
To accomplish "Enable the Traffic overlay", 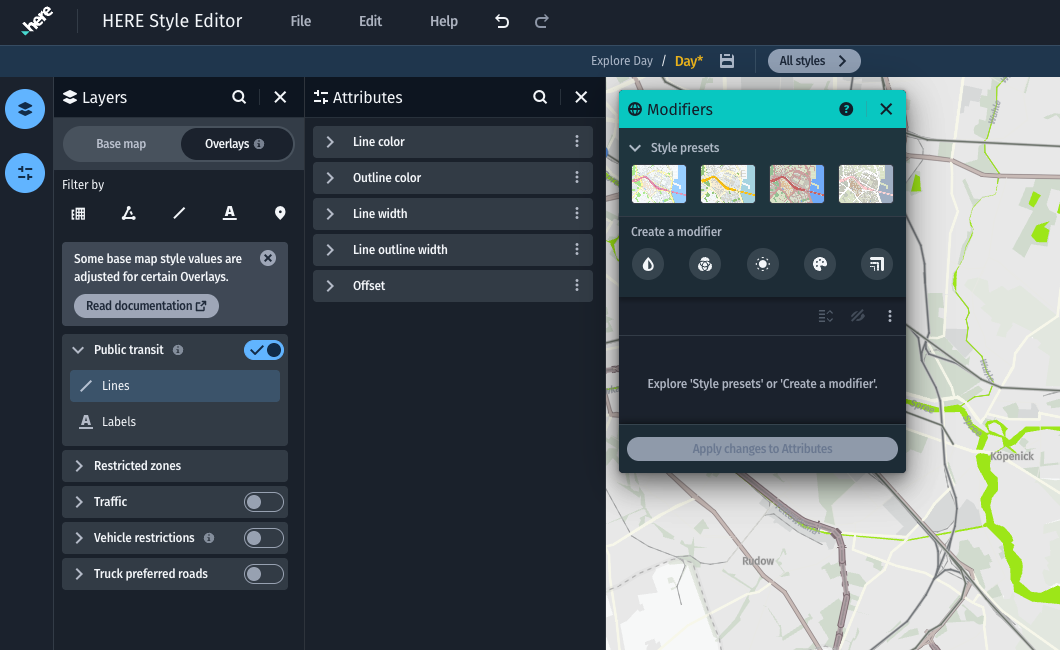I will click(x=264, y=502).
